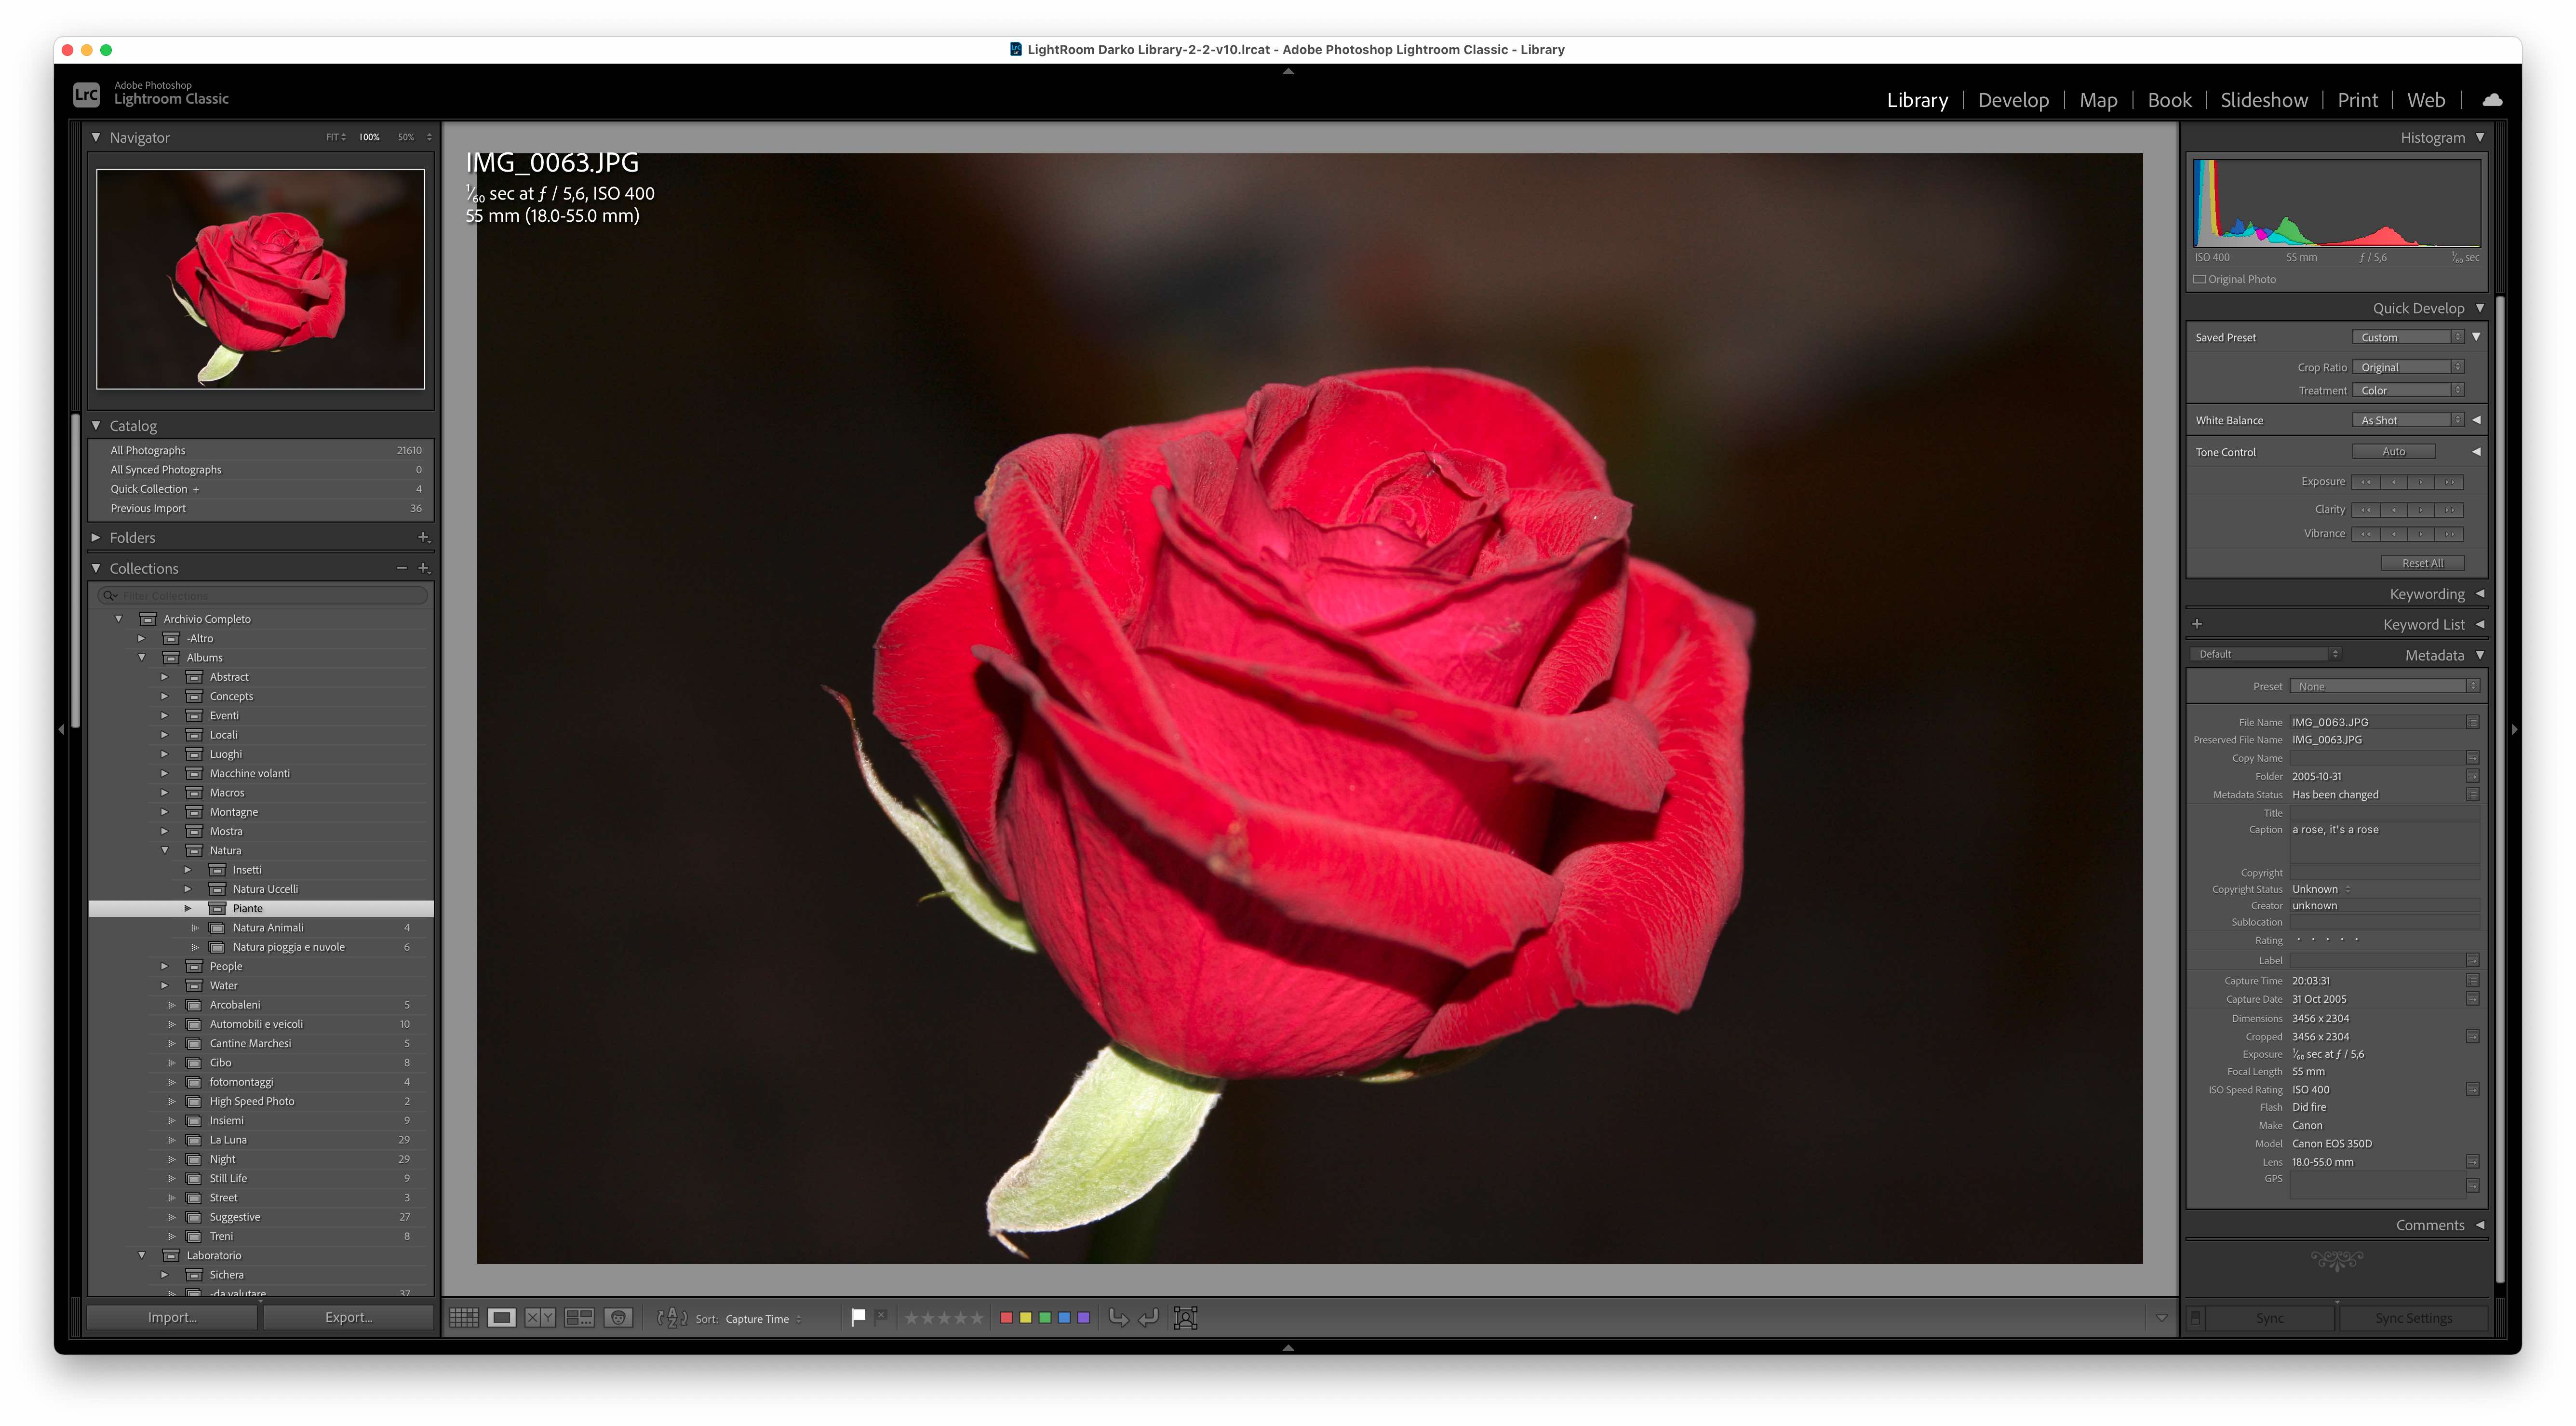Open the Book module

pos(2169,100)
